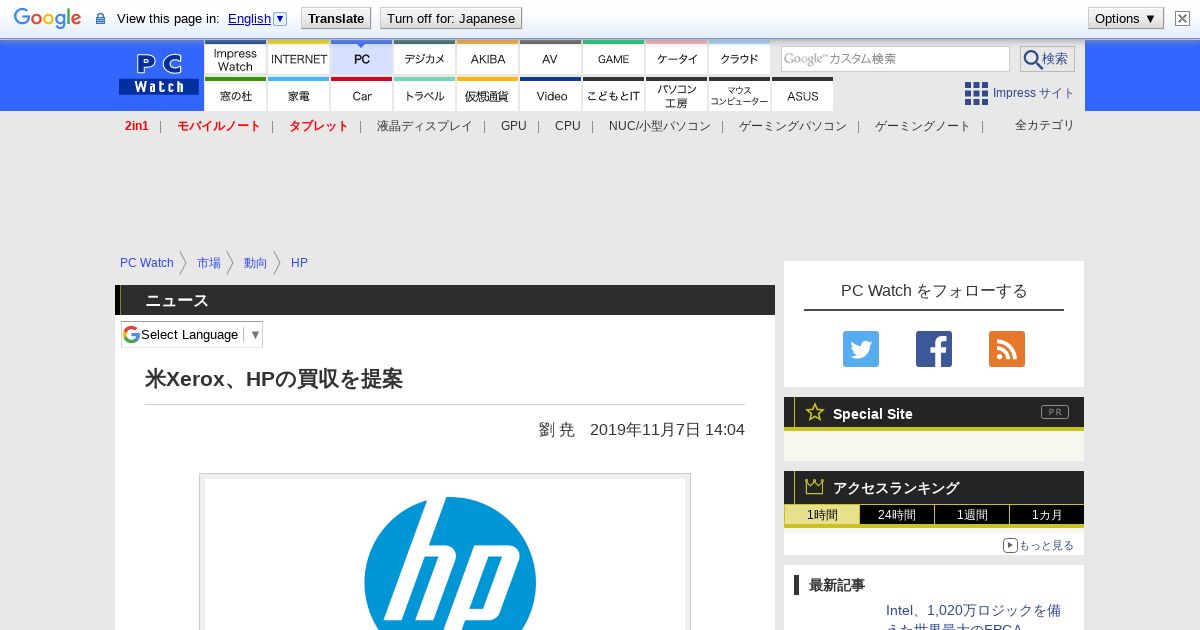The height and width of the screenshot is (630, 1200).
Task: Click the モバイルノート category link
Action: (219, 126)
